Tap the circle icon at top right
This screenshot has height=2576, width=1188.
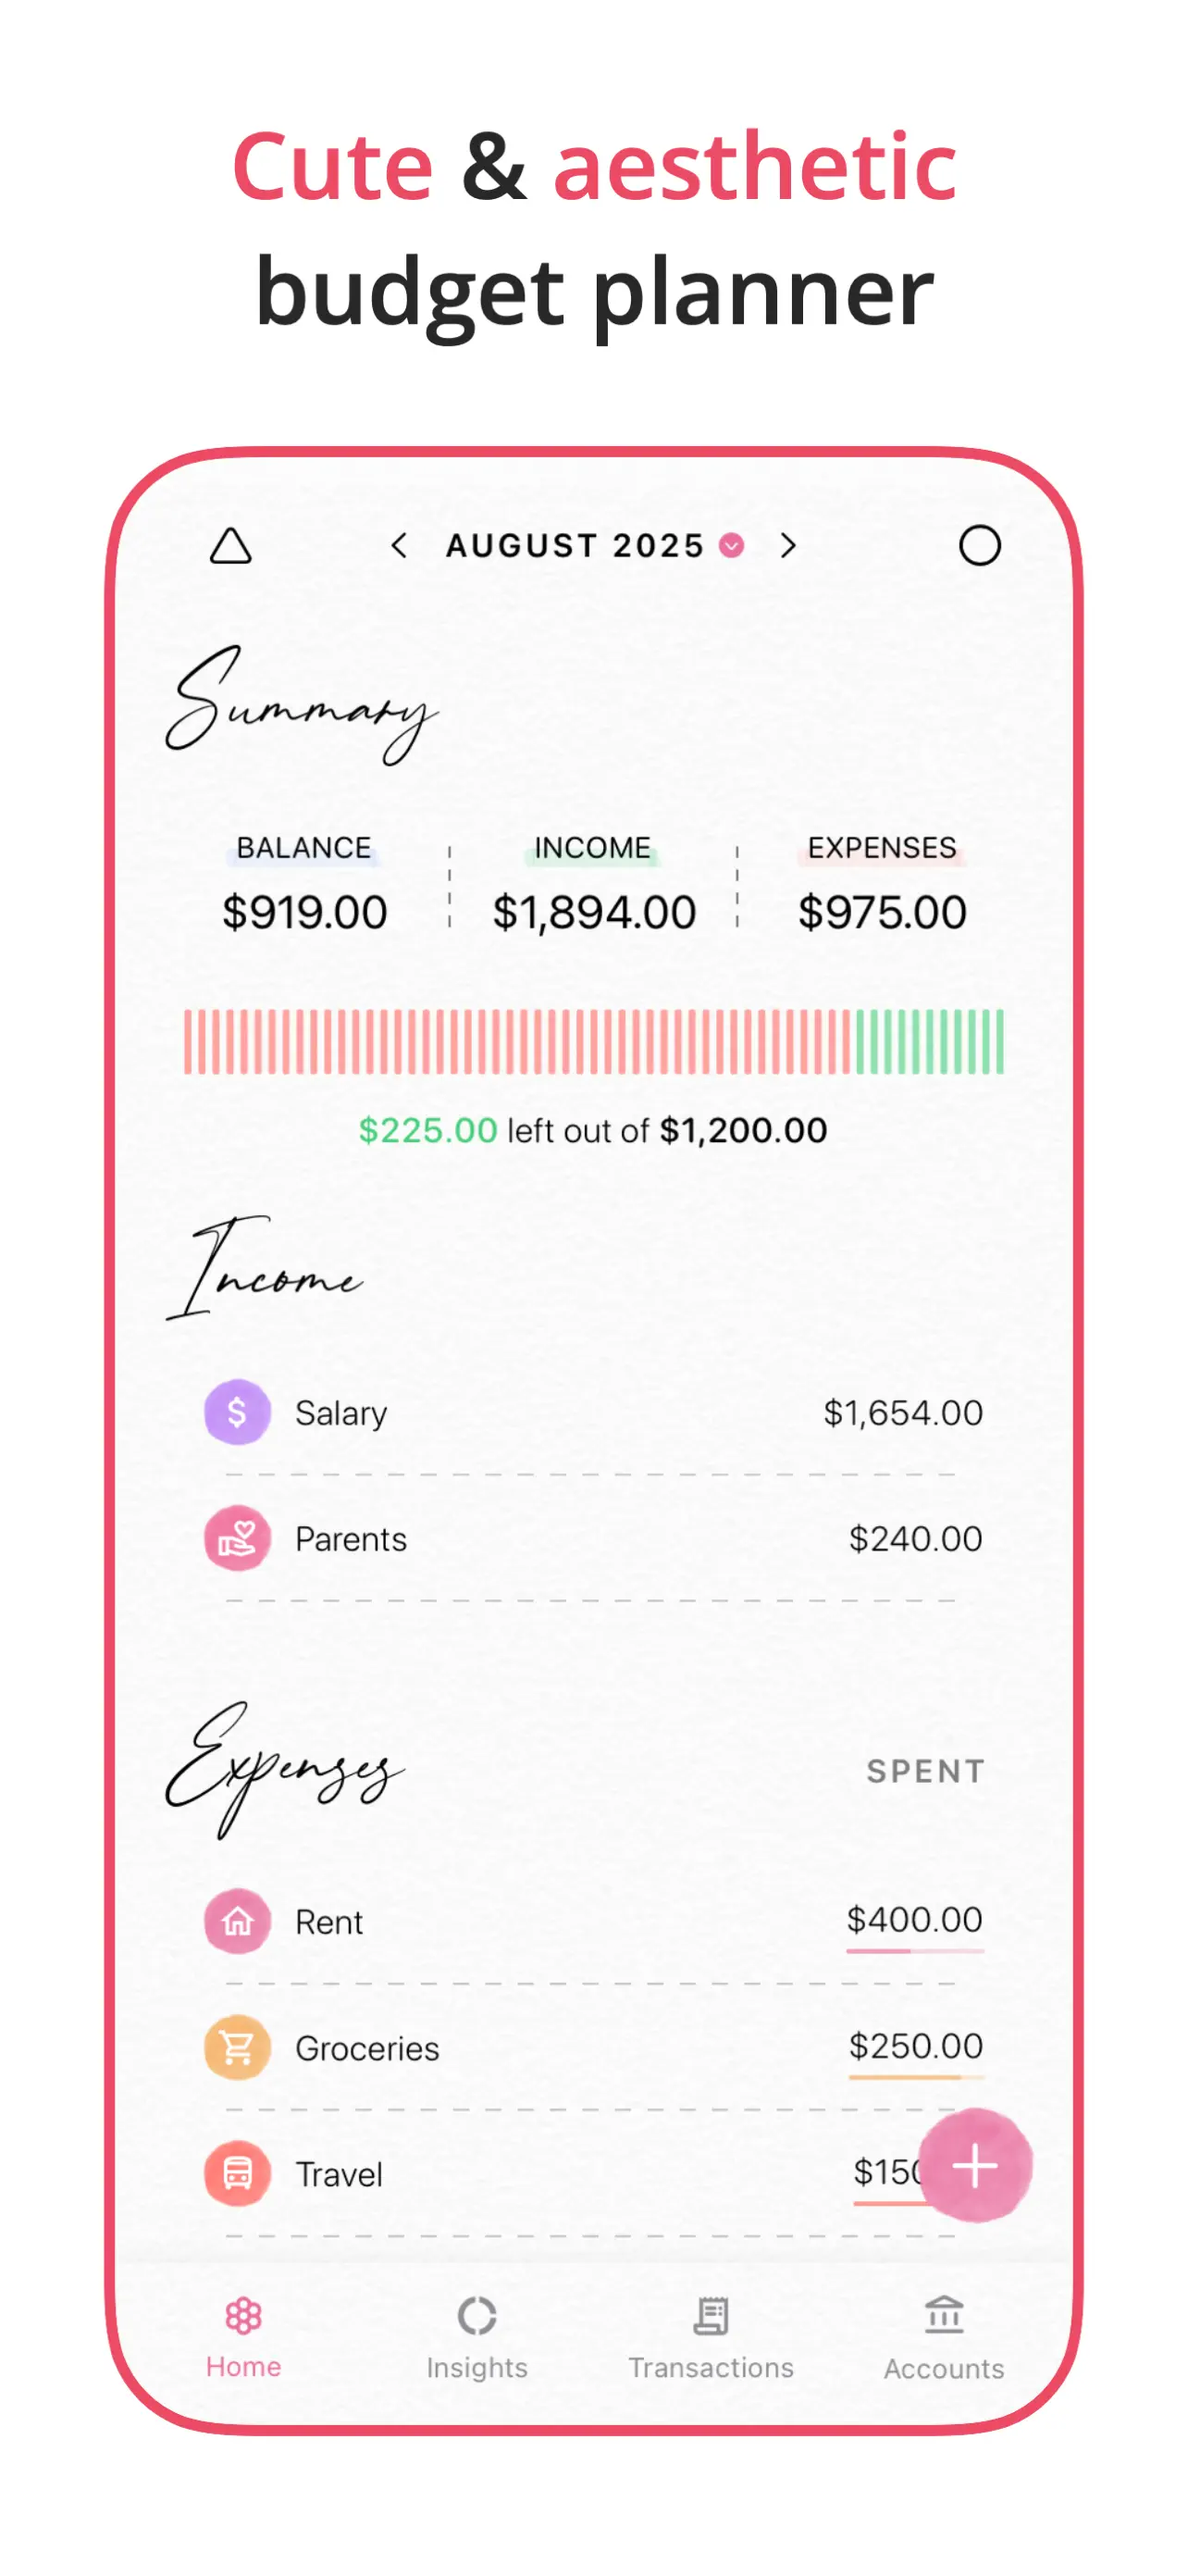979,545
